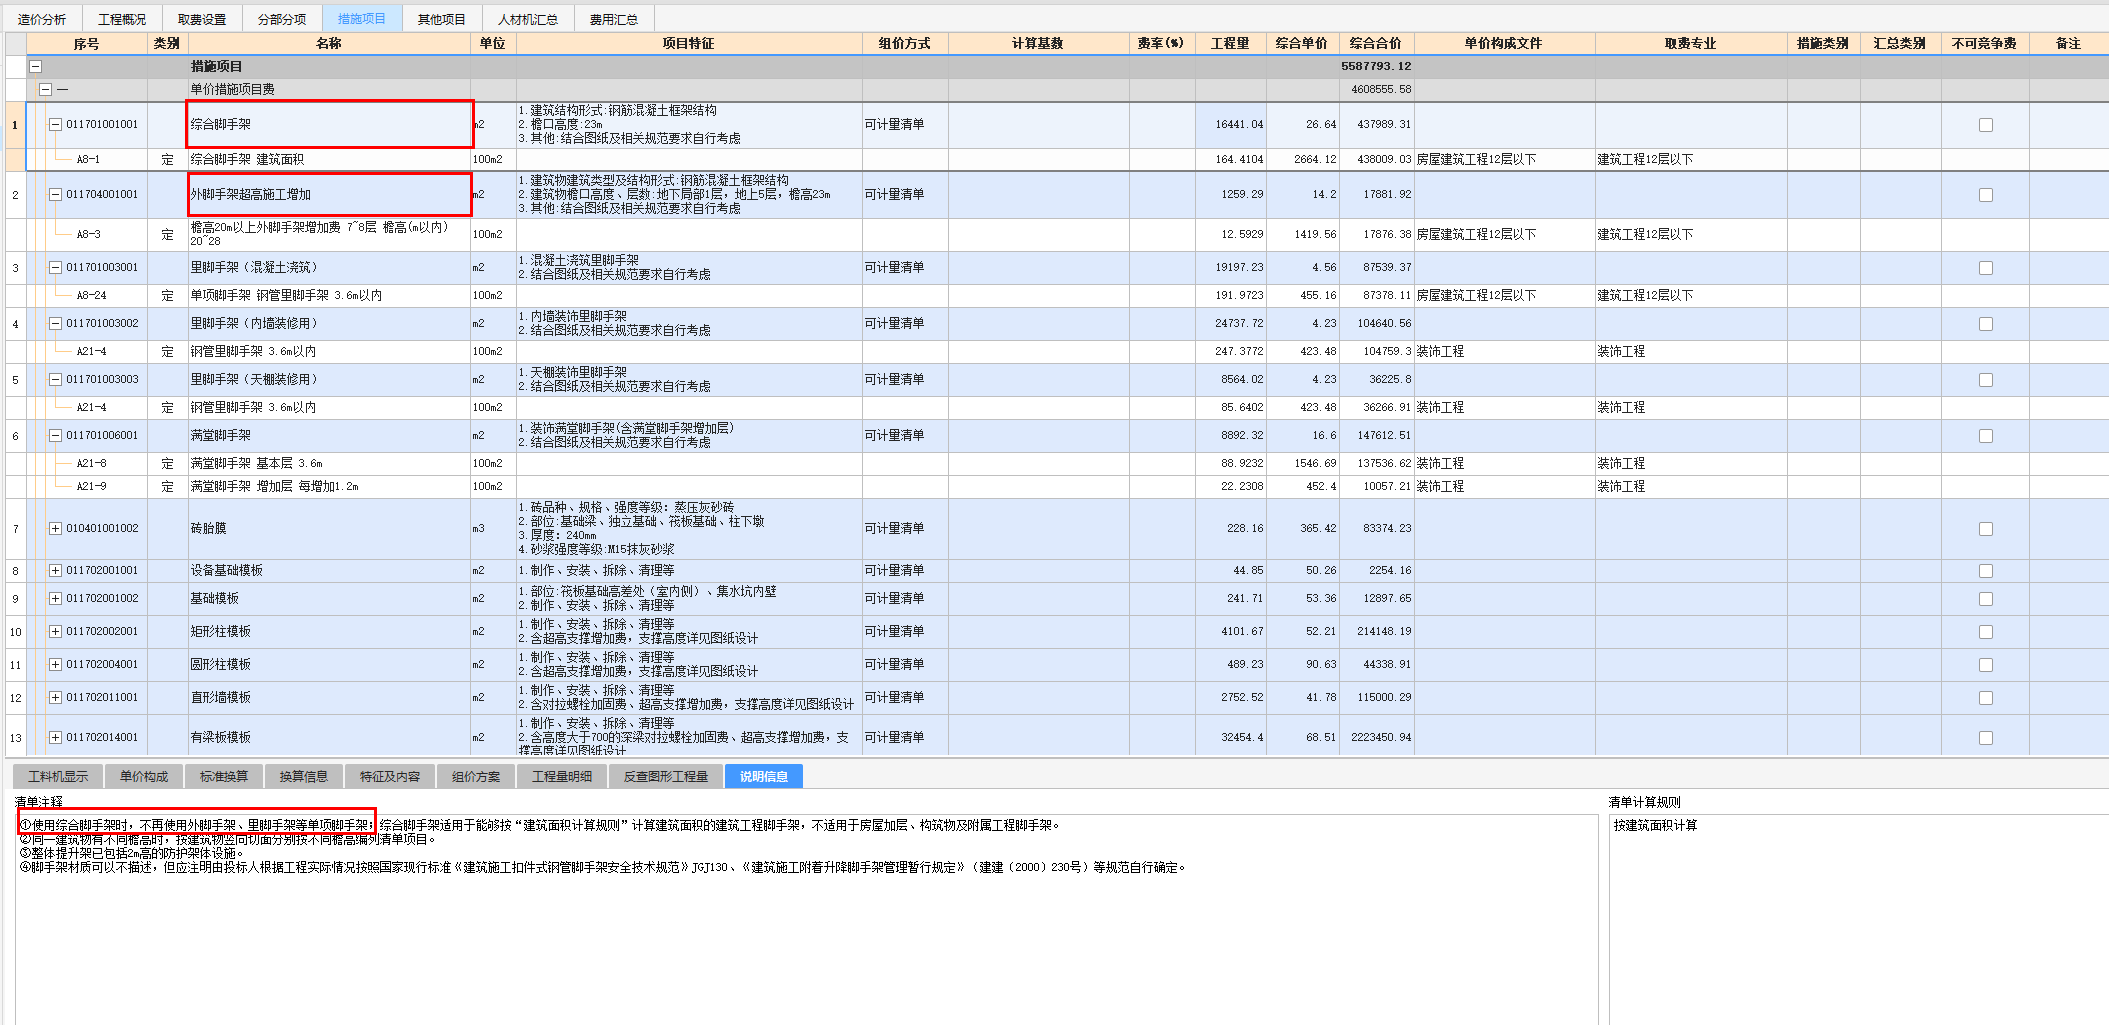Click the 按建筑面积计算 rule text box

point(1857,918)
